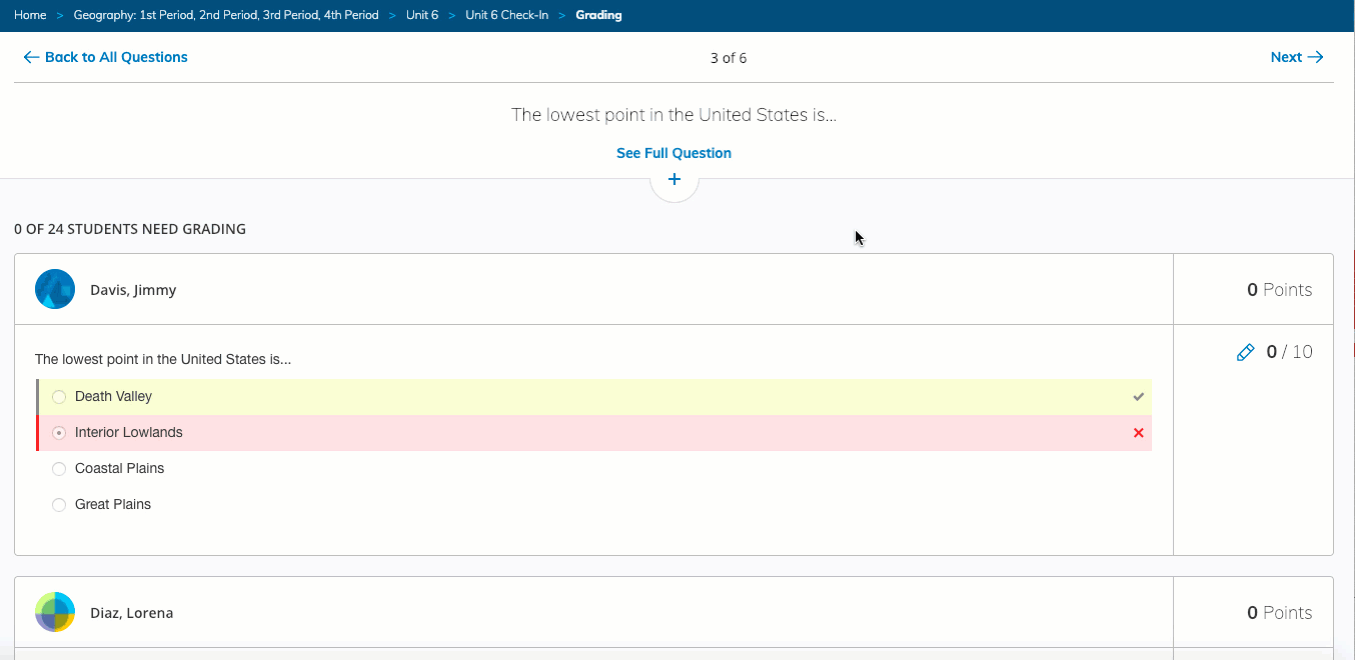
Task: Click the red X on Interior Lowlands
Action: pos(1138,433)
